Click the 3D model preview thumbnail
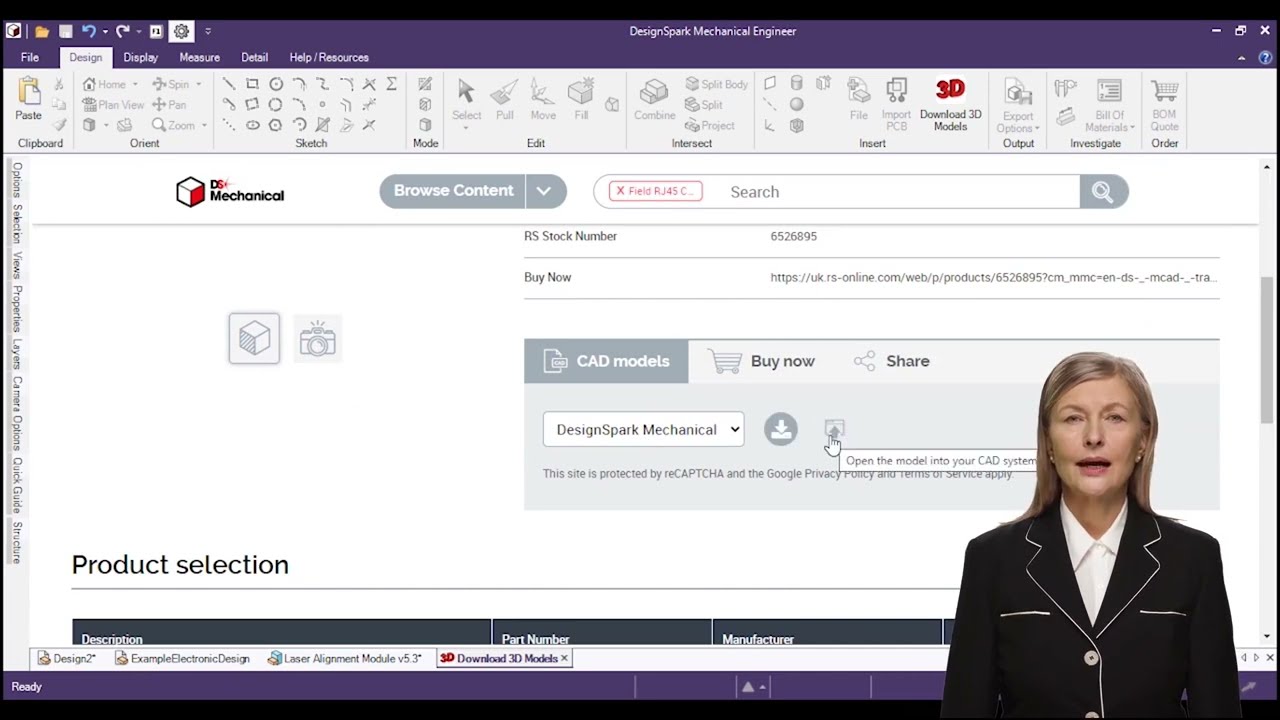Image resolution: width=1280 pixels, height=720 pixels. pyautogui.click(x=254, y=338)
